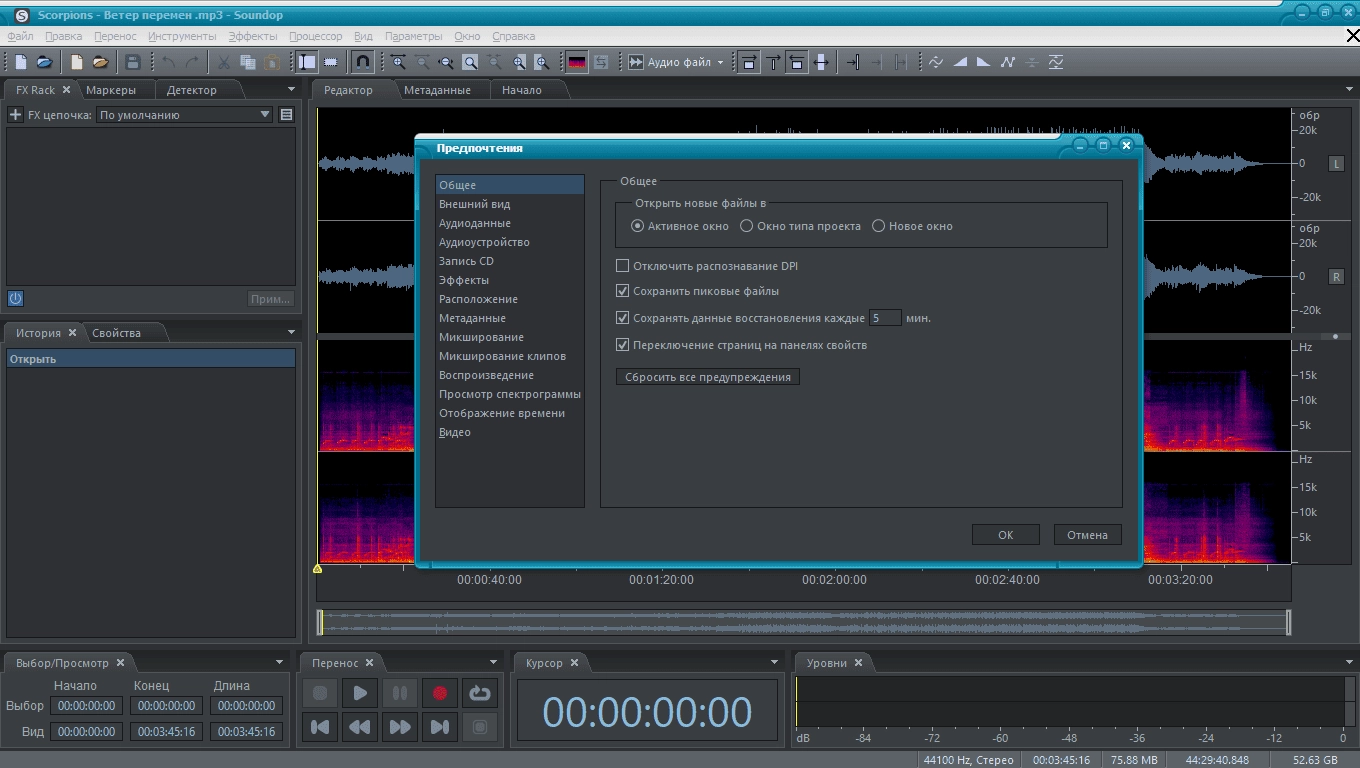Click 'Сбросить все предупреждения' button
This screenshot has width=1360, height=768.
click(x=708, y=377)
